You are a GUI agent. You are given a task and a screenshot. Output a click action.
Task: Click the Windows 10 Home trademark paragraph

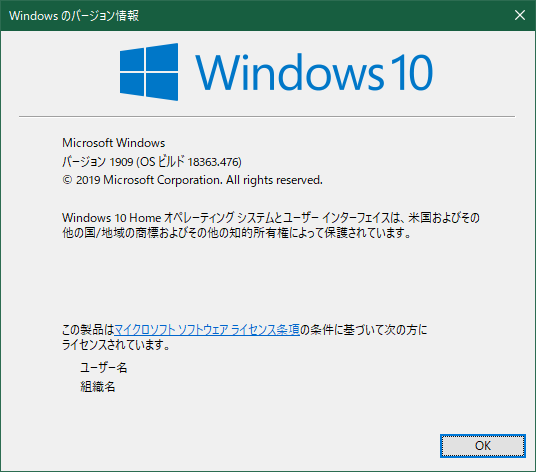pos(271,225)
